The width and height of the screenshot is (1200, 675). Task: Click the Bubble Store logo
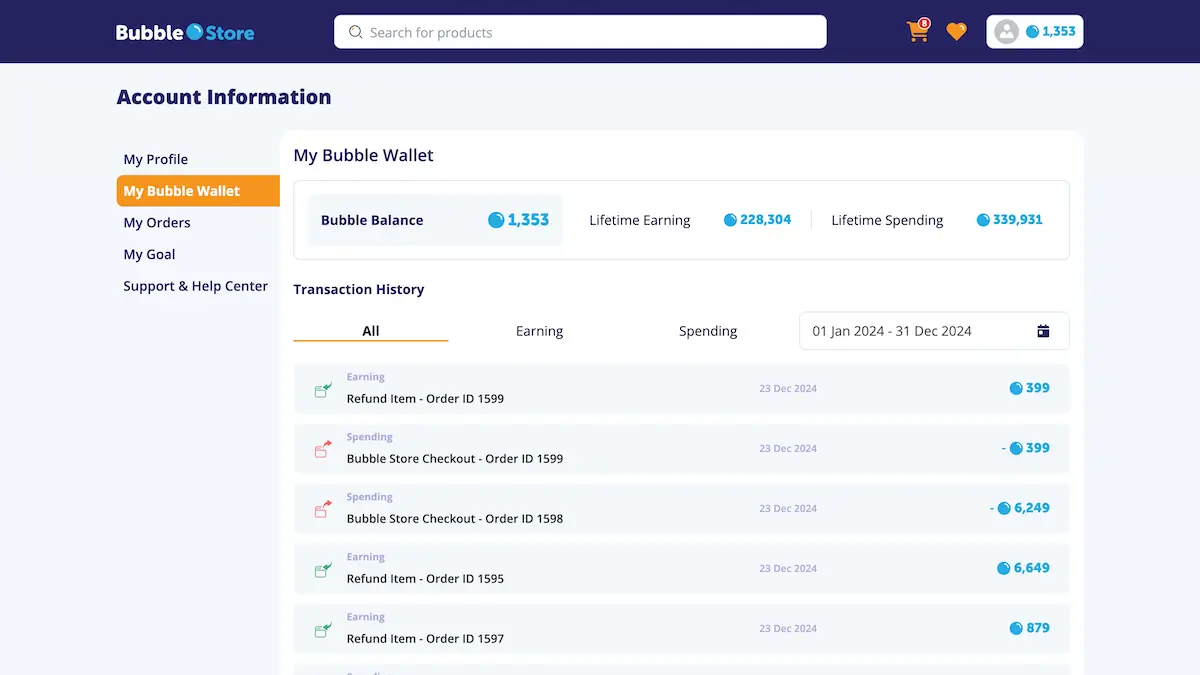pyautogui.click(x=185, y=32)
